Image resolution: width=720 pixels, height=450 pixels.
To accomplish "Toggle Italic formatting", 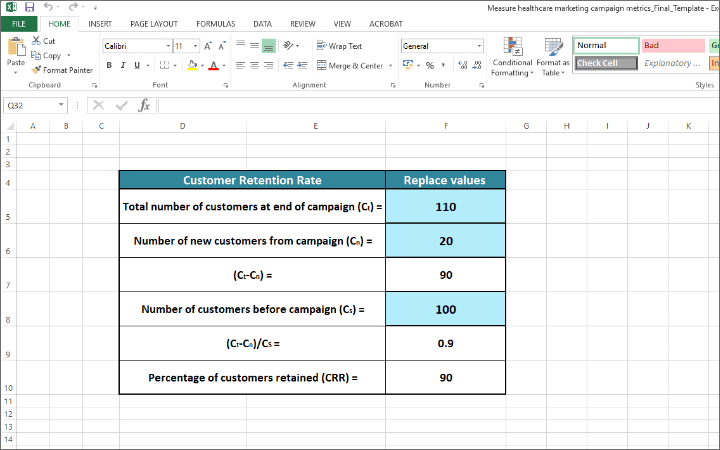I will (x=123, y=66).
